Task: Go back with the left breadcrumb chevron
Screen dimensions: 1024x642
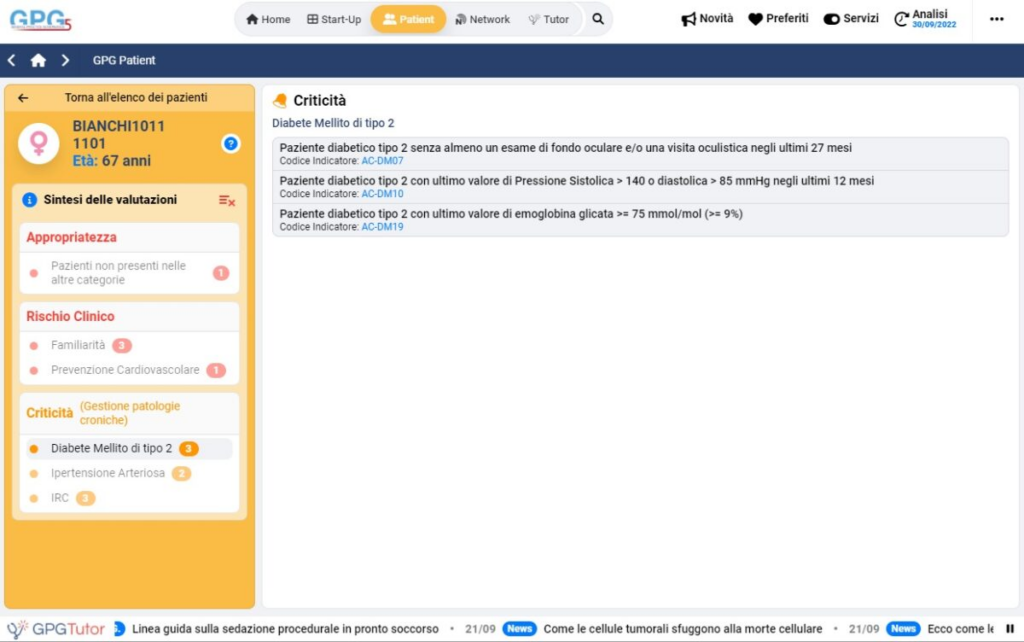Action: point(12,60)
